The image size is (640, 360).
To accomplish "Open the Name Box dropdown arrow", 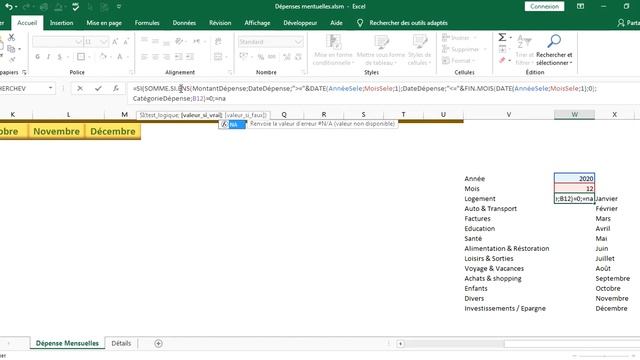I will point(50,88).
